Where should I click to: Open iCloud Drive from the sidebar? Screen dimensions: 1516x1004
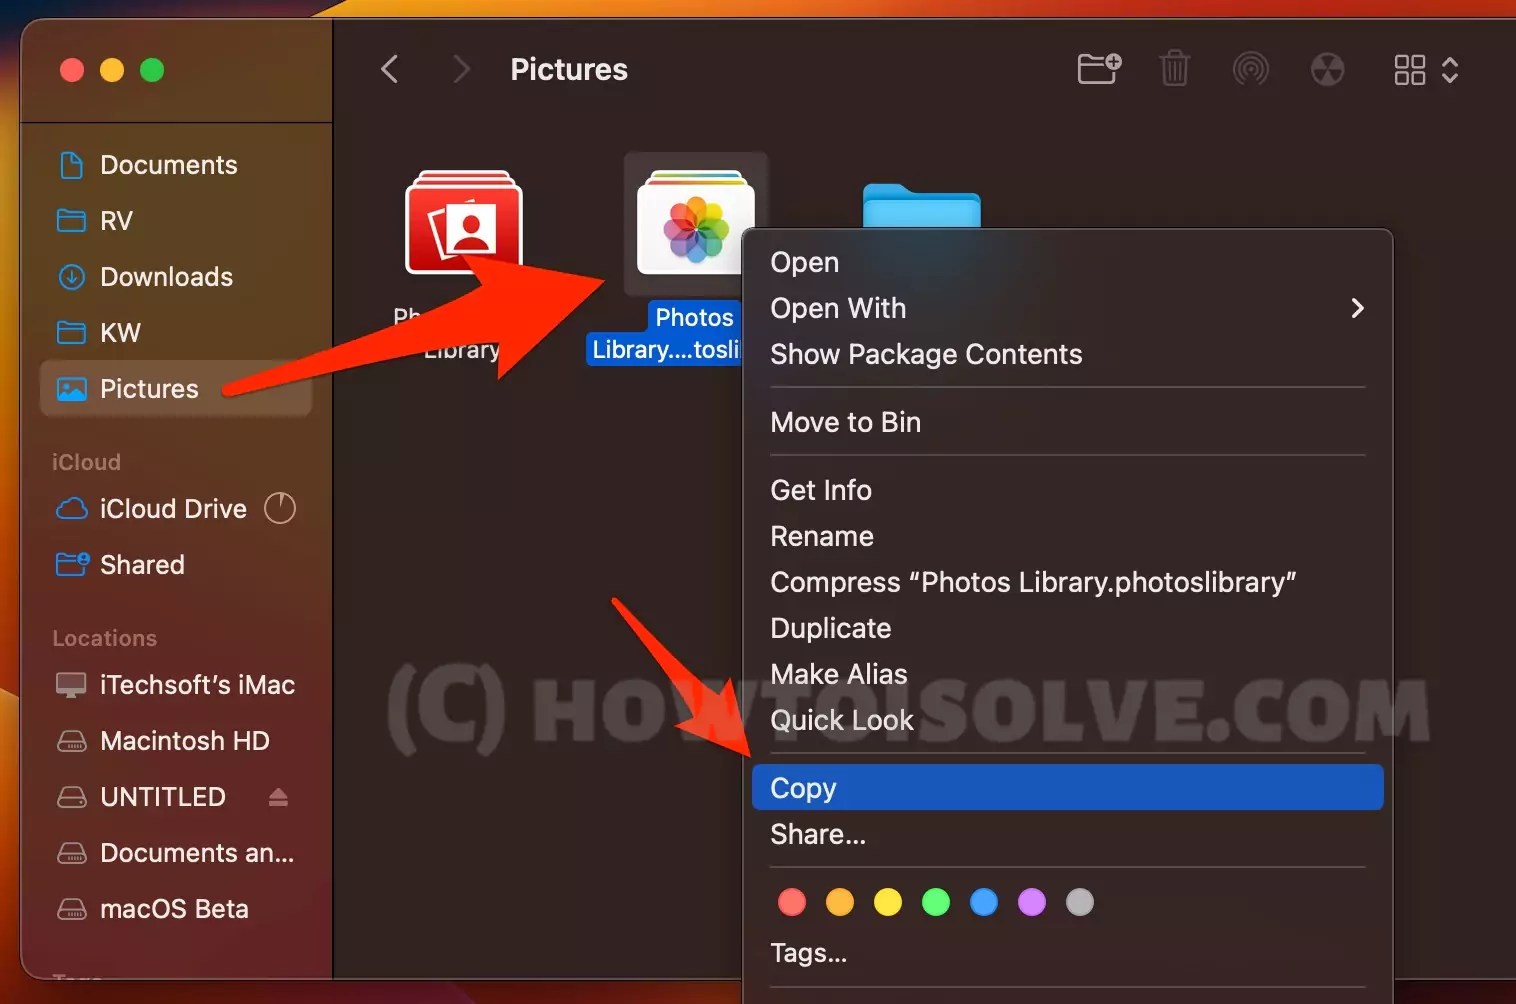tap(170, 508)
